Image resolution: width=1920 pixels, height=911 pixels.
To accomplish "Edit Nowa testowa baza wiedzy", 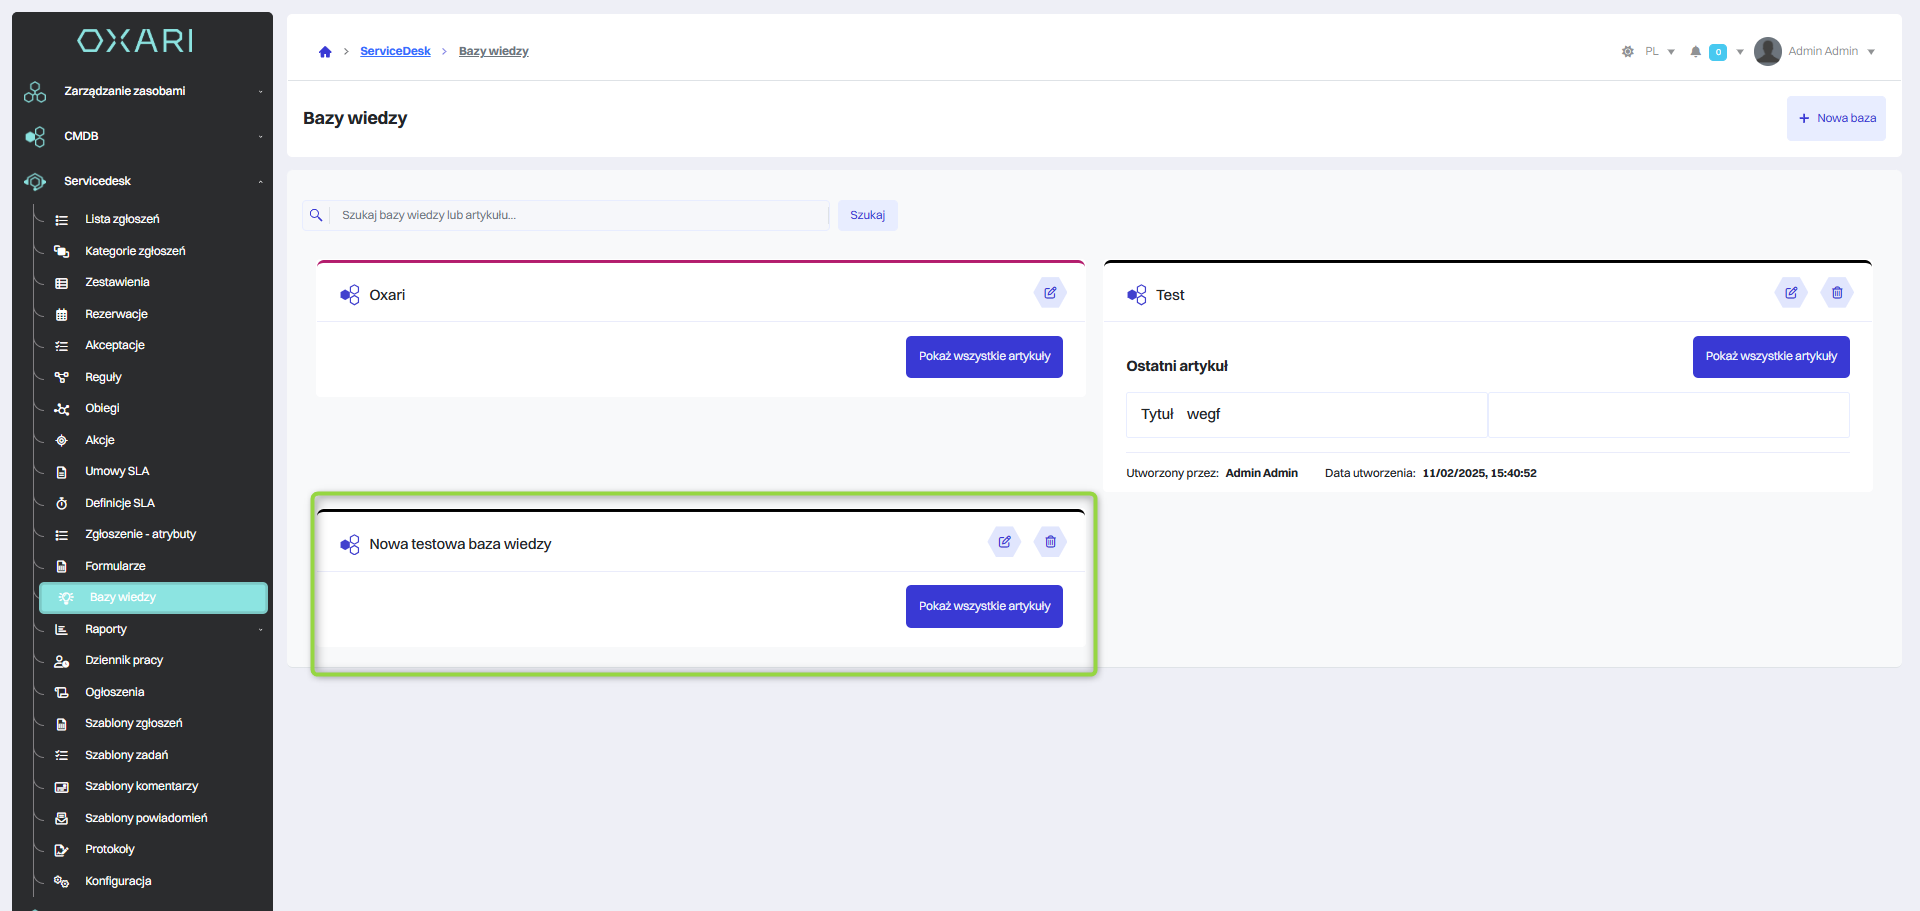I will click(x=1004, y=542).
